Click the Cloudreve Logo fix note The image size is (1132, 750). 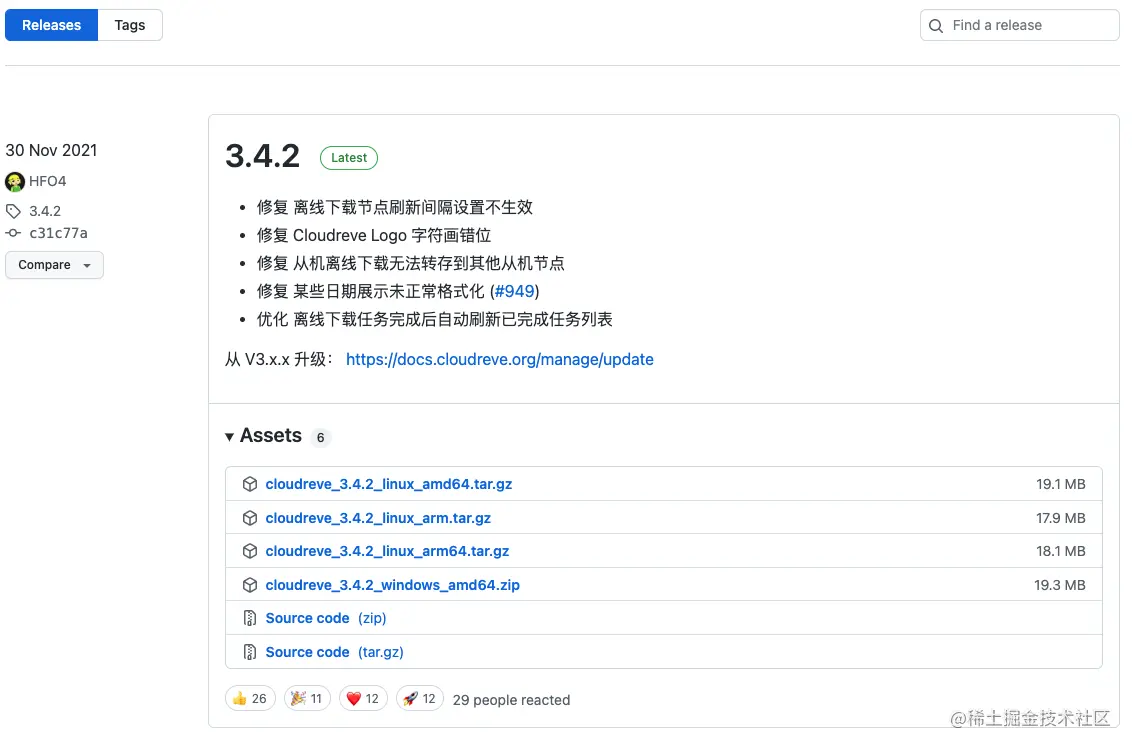click(x=374, y=235)
